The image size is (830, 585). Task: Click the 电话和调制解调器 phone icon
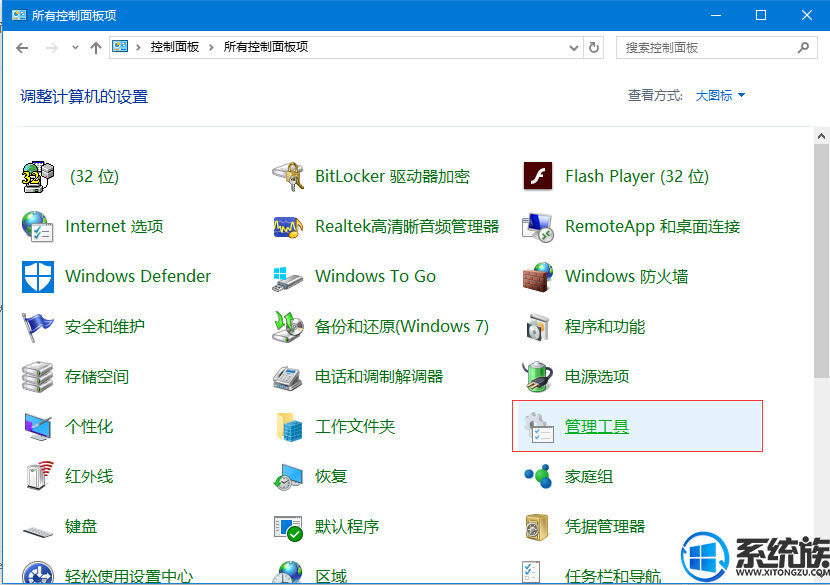click(288, 378)
